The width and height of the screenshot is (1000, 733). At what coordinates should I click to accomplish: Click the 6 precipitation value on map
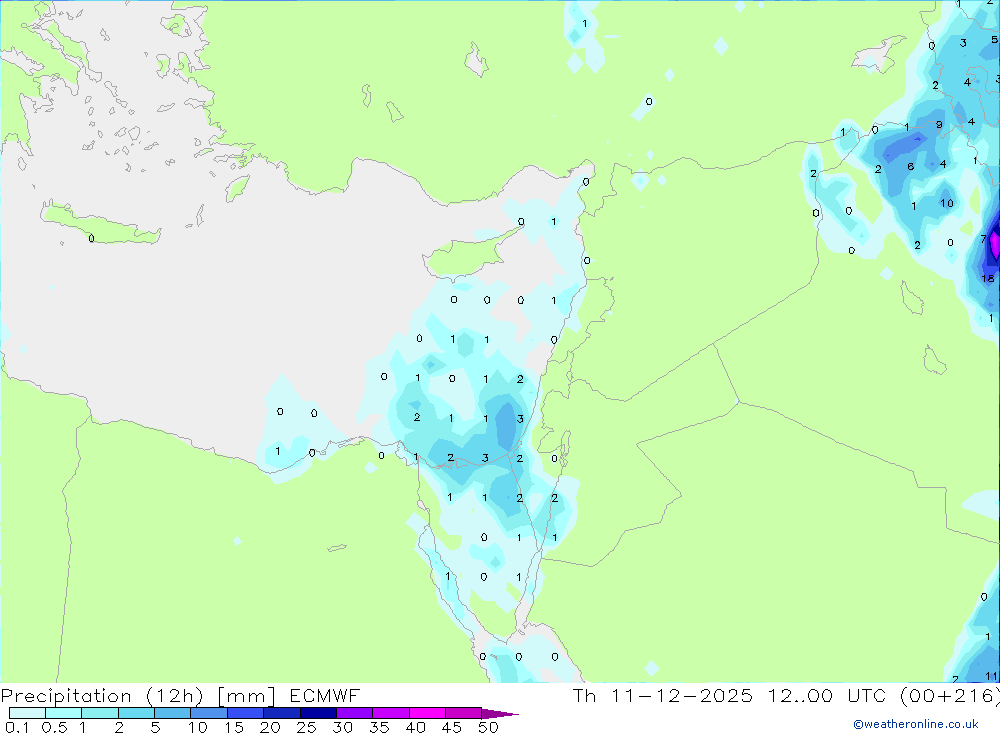(x=911, y=167)
